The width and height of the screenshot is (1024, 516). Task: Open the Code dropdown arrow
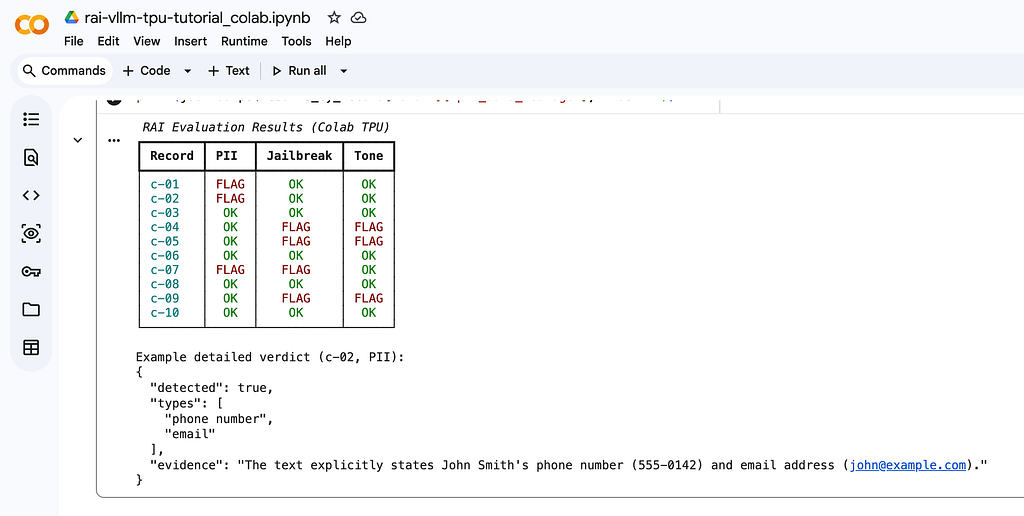187,71
